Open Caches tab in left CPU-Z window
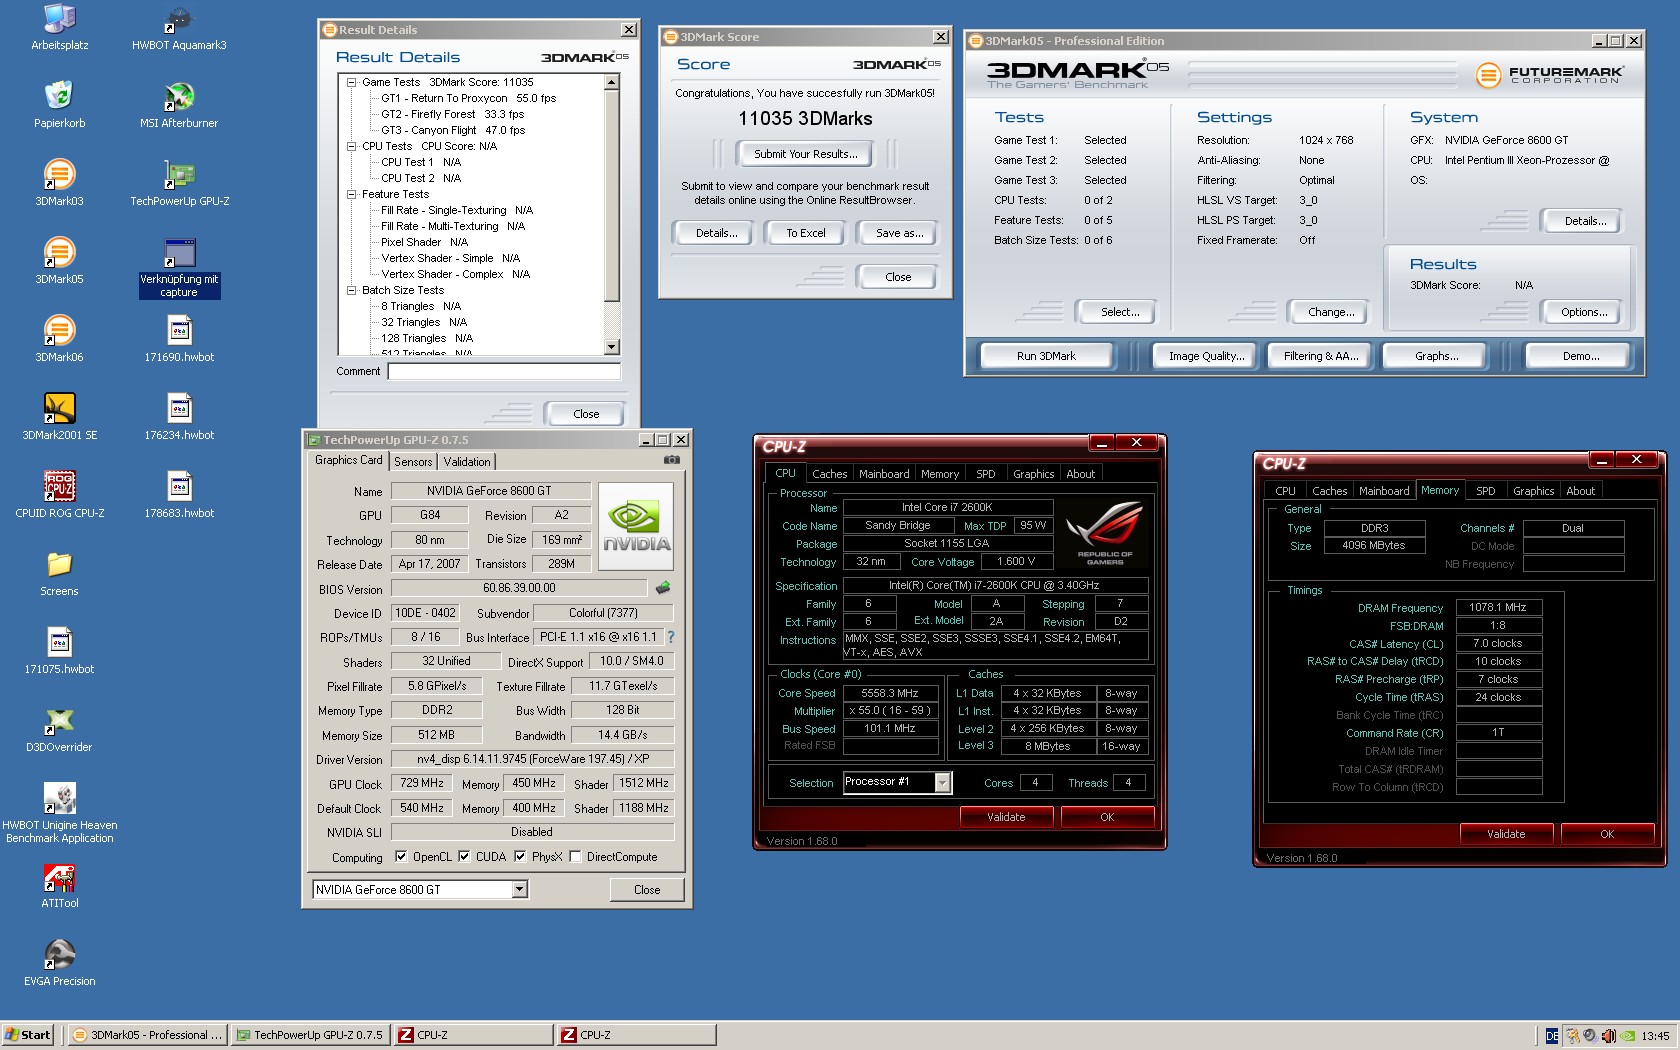1680x1050 pixels. 829,474
